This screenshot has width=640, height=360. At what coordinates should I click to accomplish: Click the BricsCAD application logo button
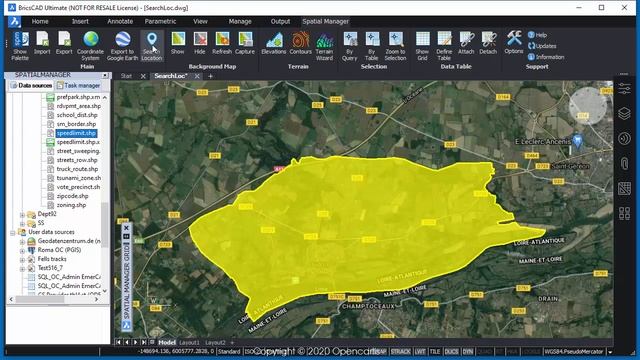[x=14, y=21]
